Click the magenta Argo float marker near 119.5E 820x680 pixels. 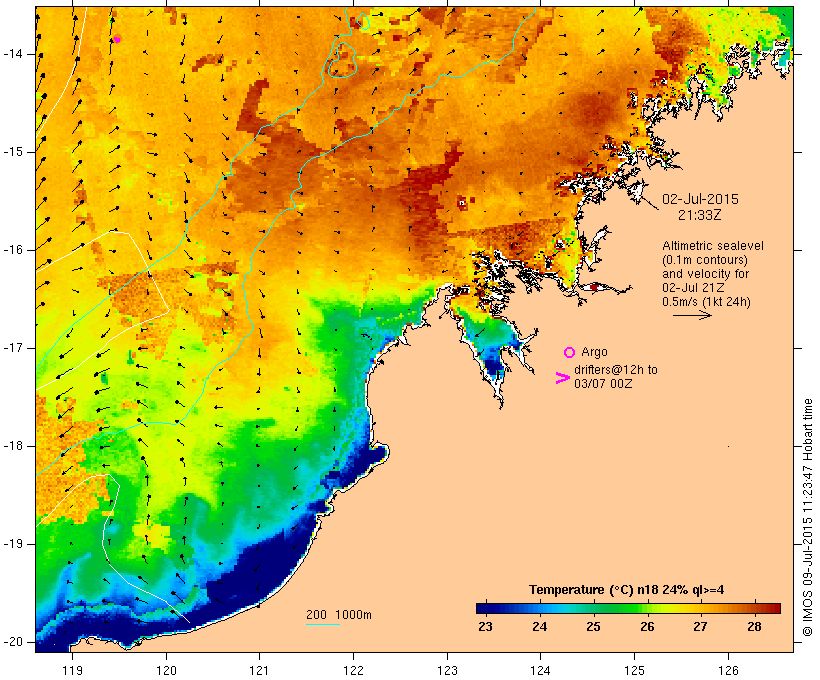(x=117, y=40)
